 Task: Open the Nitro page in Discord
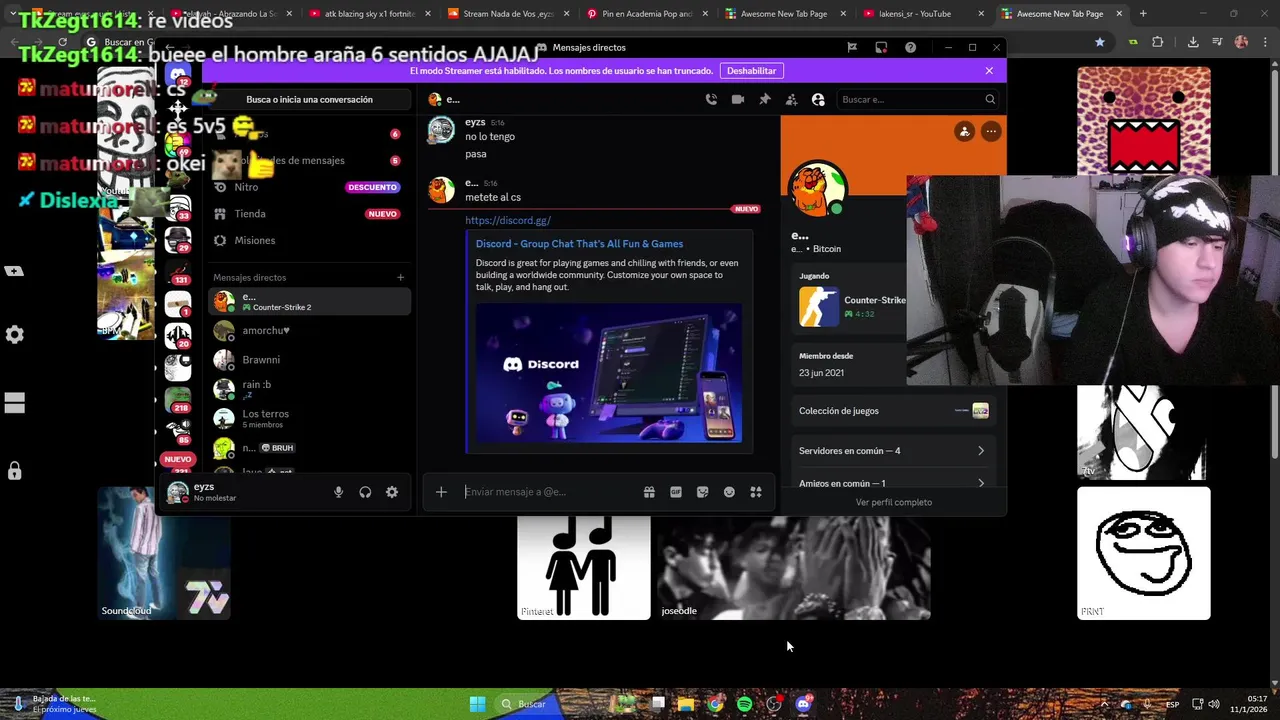point(308,187)
